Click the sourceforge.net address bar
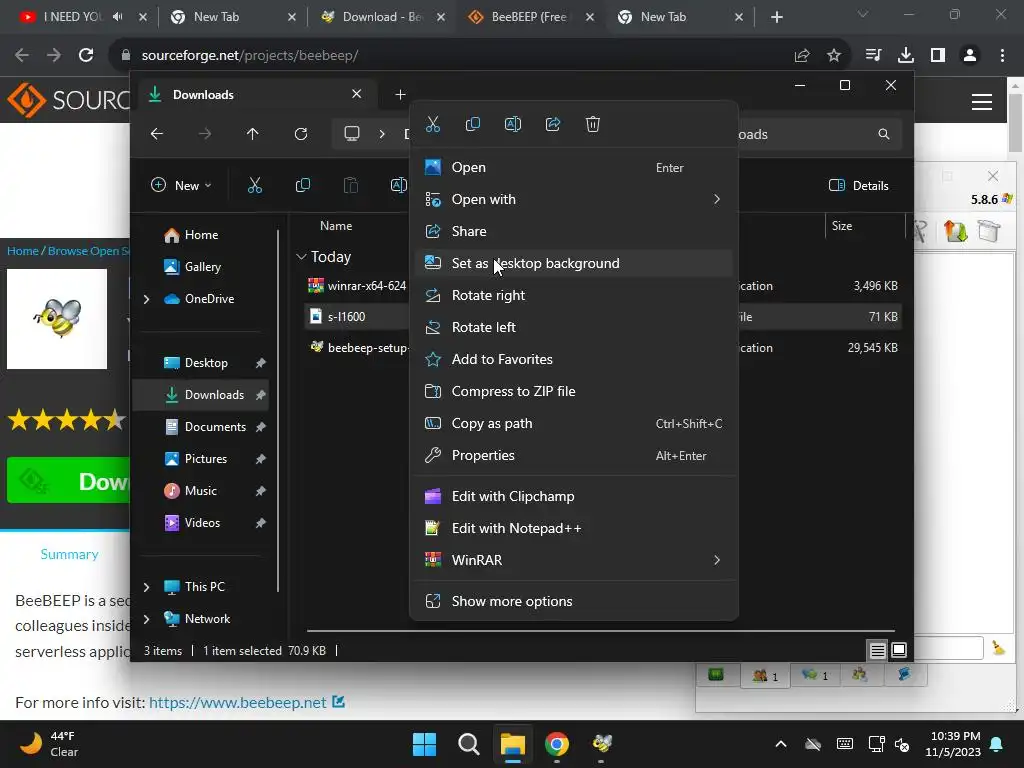Image resolution: width=1024 pixels, height=768 pixels. [451, 56]
